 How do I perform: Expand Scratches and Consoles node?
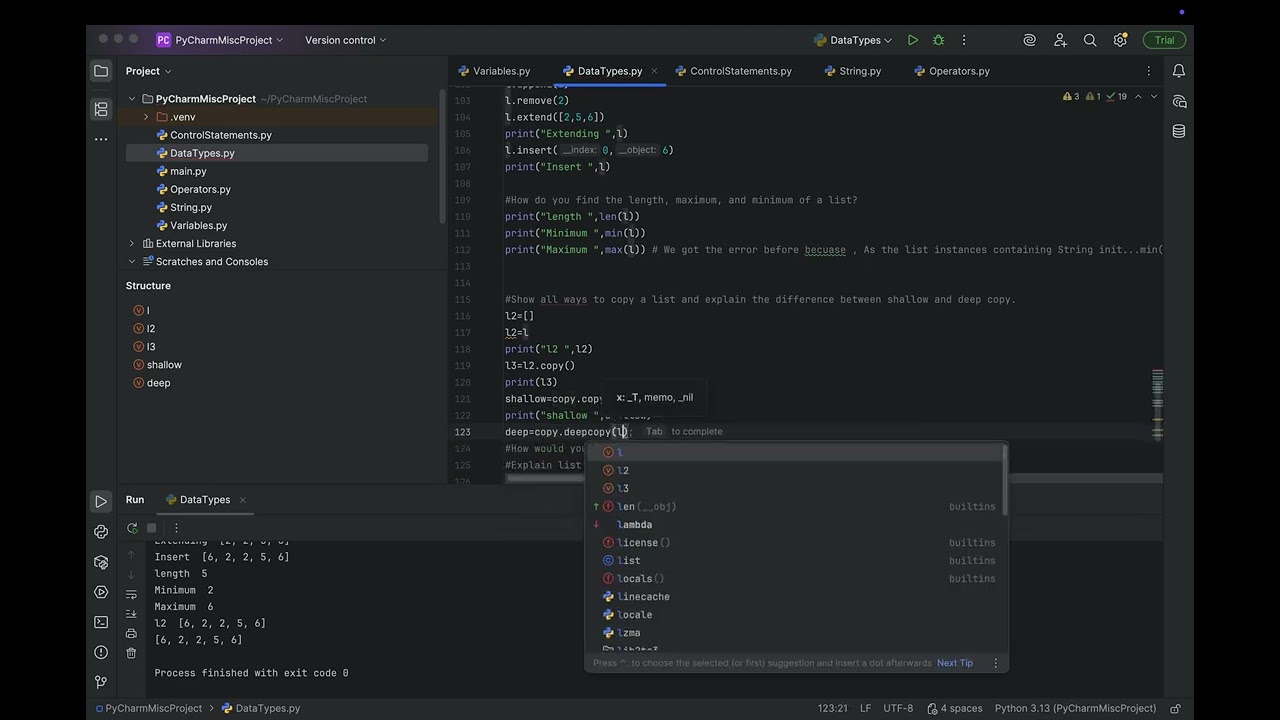[x=132, y=261]
